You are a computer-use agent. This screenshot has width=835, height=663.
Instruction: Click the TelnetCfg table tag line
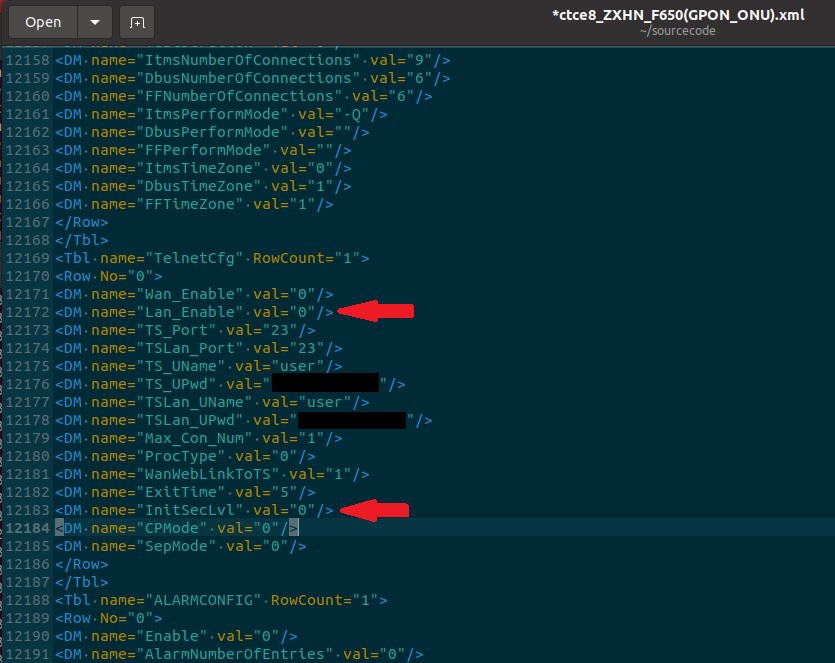[x=212, y=258]
